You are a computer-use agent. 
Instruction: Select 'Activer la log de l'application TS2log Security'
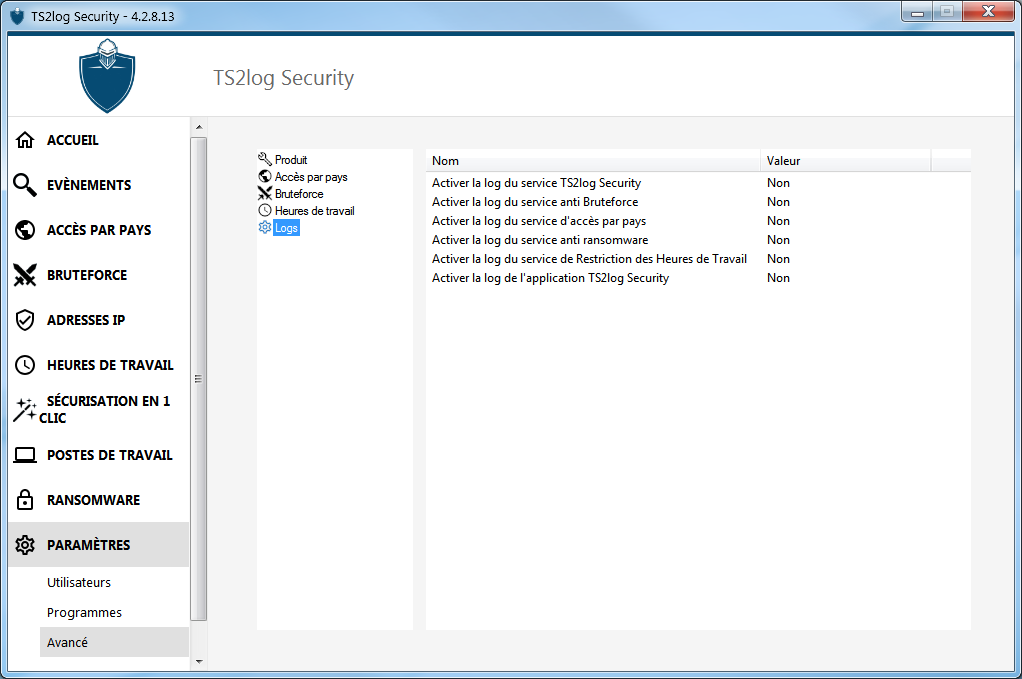[x=550, y=278]
